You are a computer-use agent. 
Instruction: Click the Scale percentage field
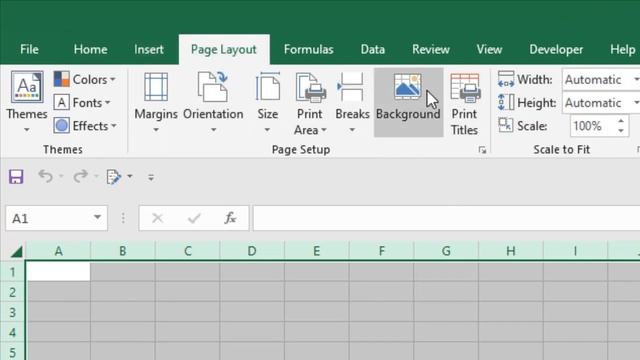[x=592, y=126]
